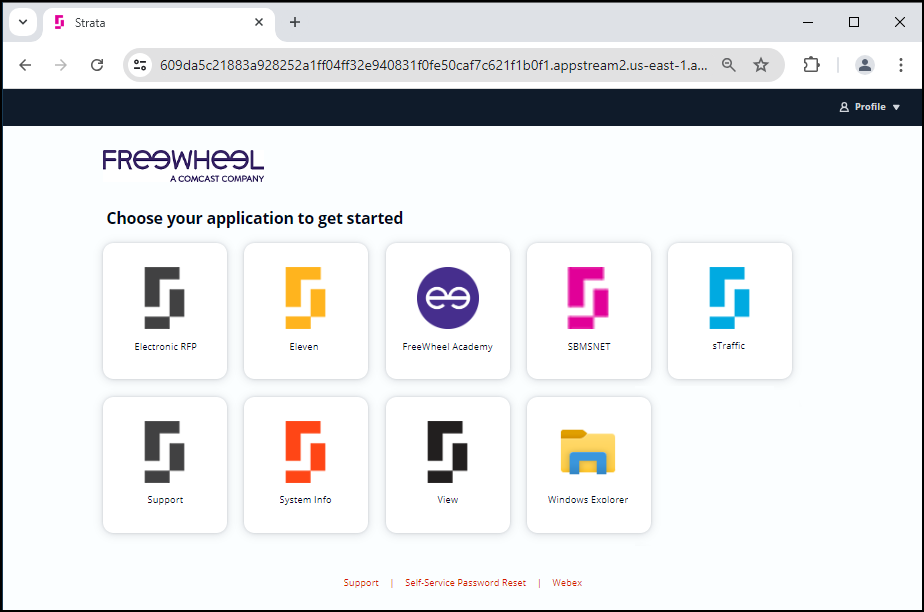This screenshot has width=924, height=612.
Task: Open Self-Service Password Reset link
Action: 466,583
